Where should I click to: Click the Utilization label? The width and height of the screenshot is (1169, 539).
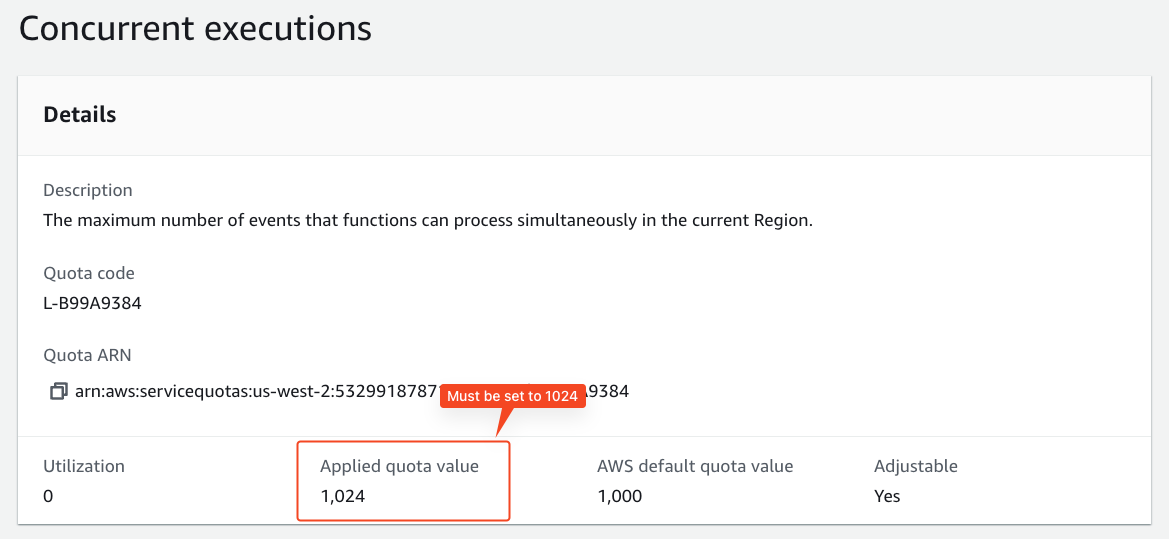pos(84,467)
